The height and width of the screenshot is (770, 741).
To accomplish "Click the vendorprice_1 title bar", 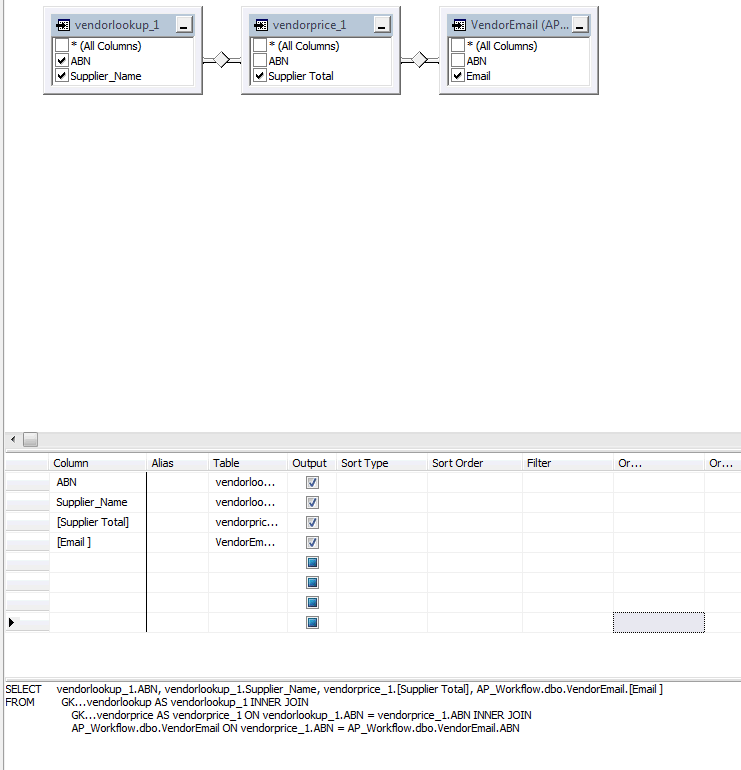I will (321, 25).
